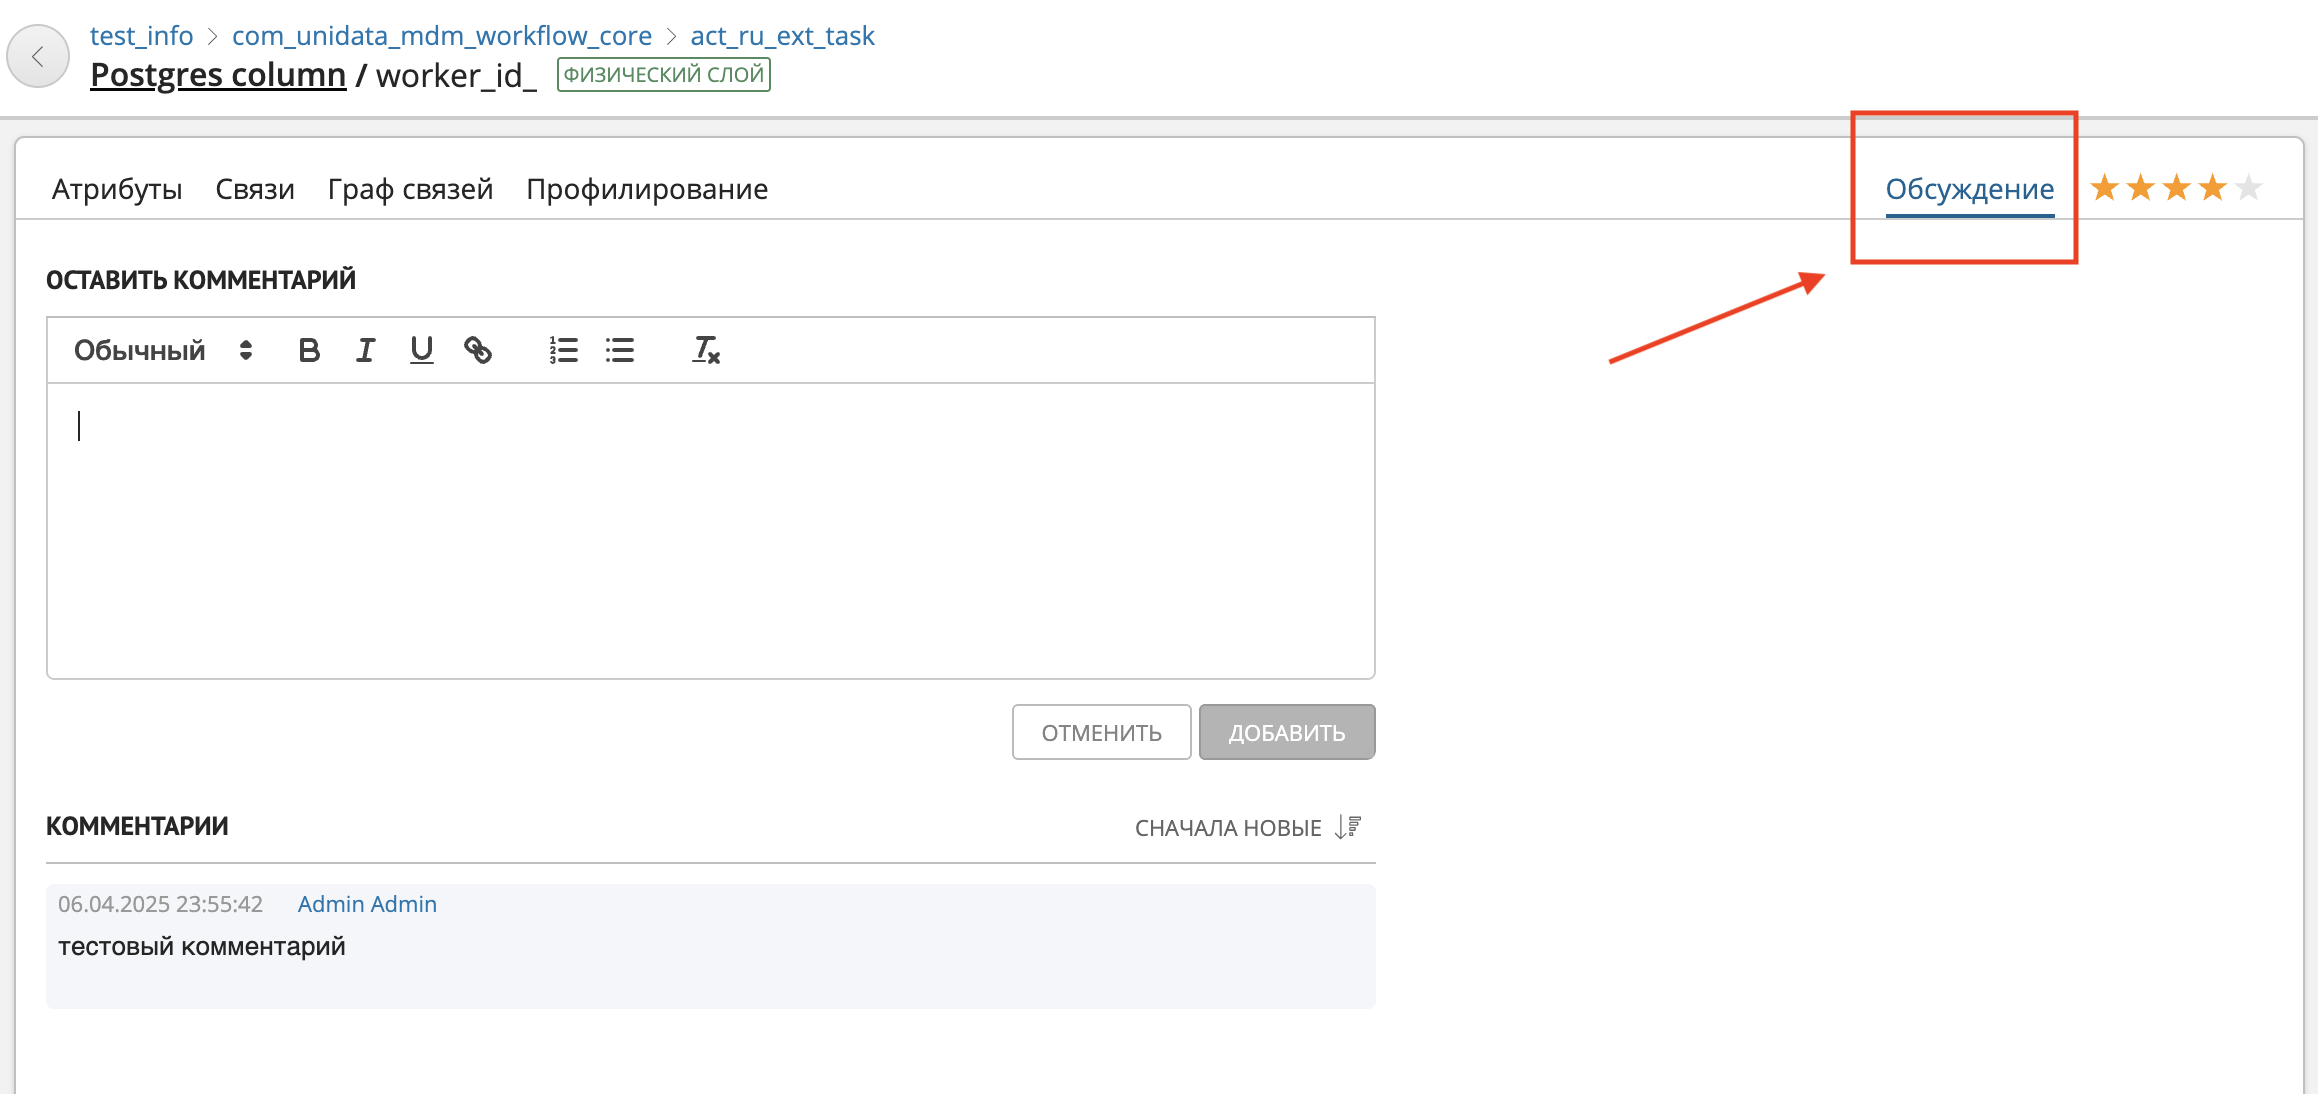Toggle bold formatting in comment editor
This screenshot has width=2318, height=1094.
click(x=309, y=350)
